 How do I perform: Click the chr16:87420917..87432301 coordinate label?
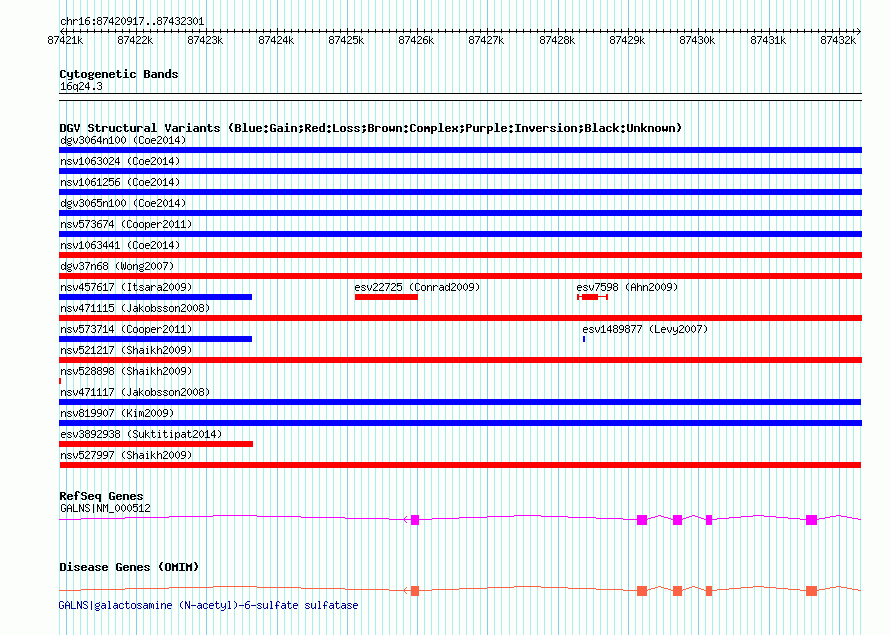click(132, 21)
